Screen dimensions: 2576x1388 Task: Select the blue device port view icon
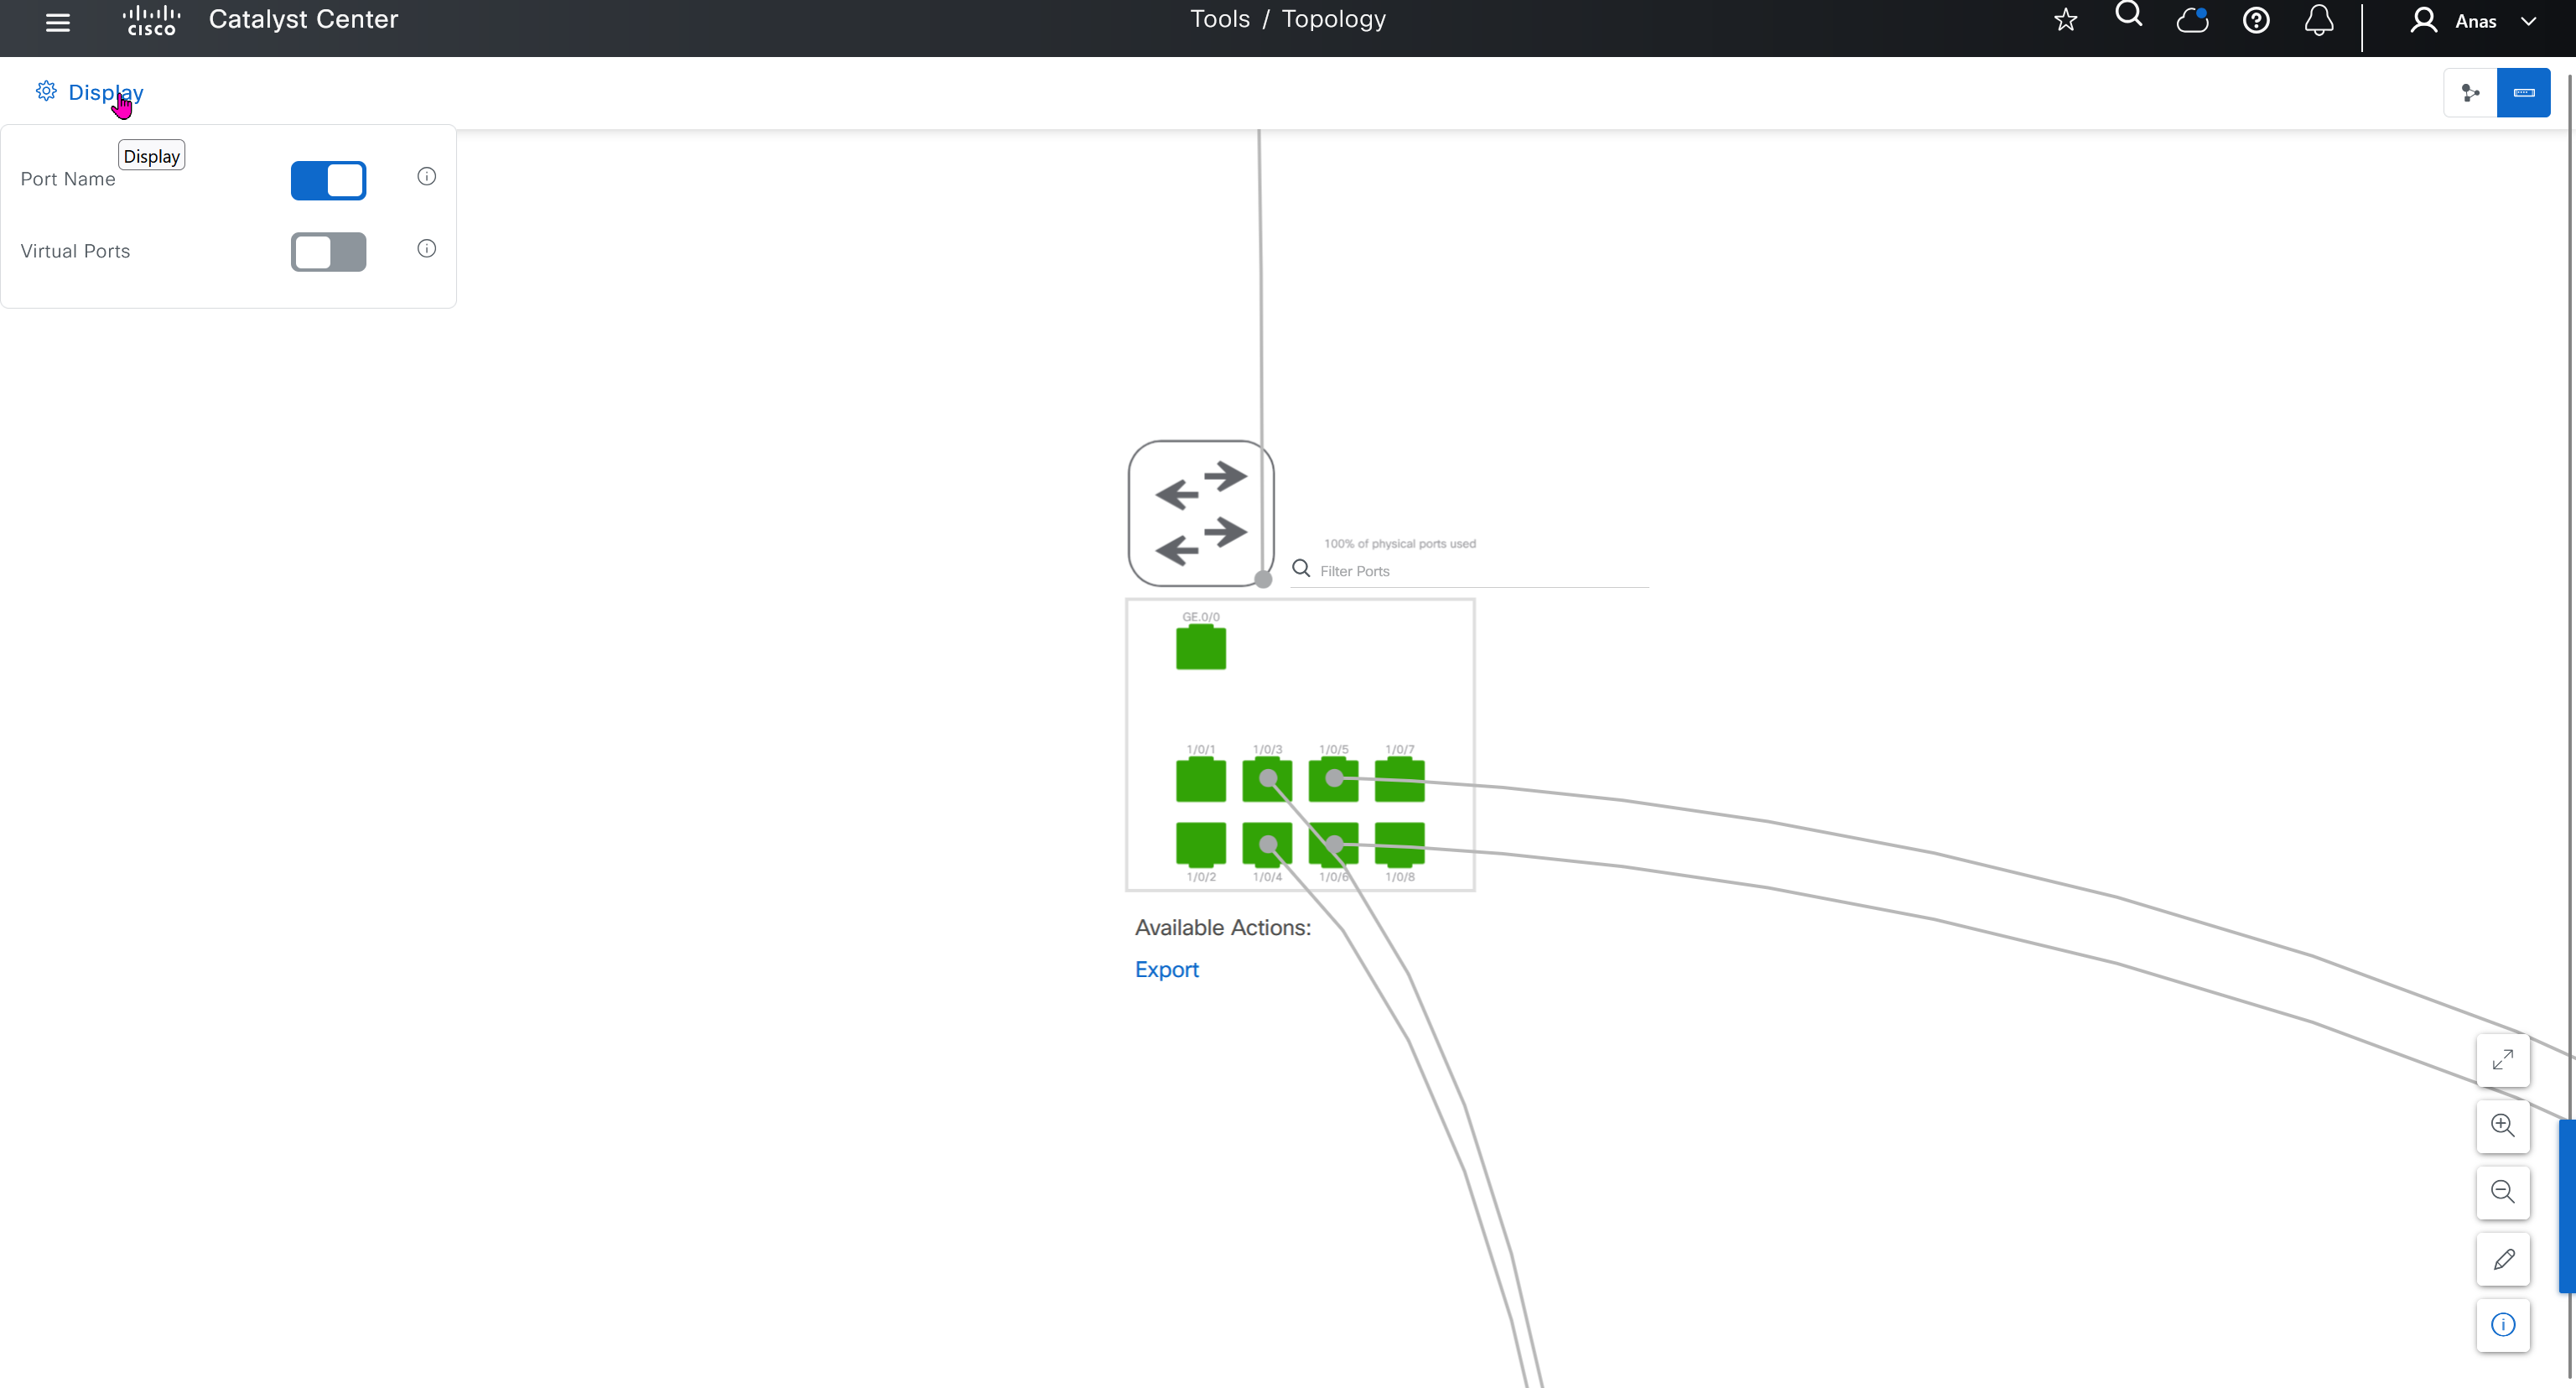tap(2523, 93)
